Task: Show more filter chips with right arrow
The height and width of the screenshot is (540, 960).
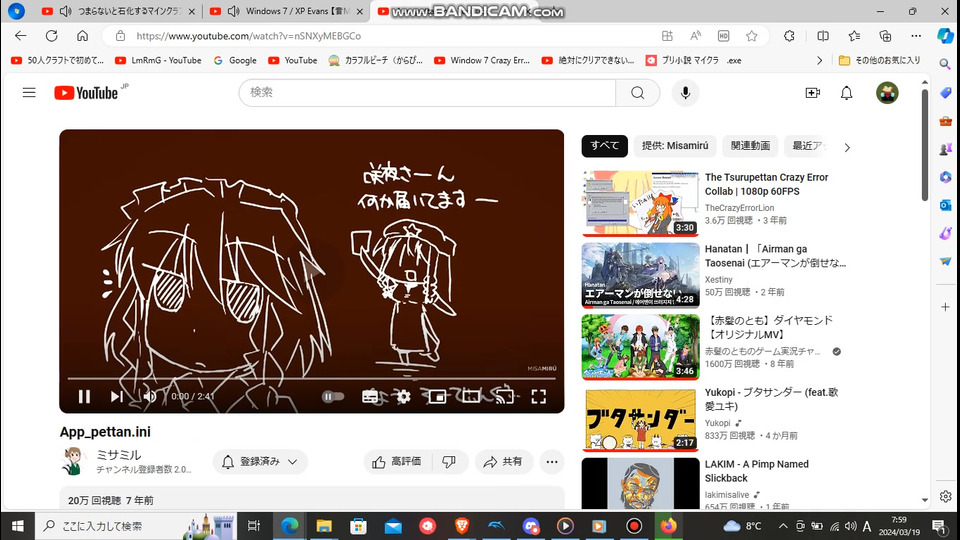Action: (x=847, y=148)
